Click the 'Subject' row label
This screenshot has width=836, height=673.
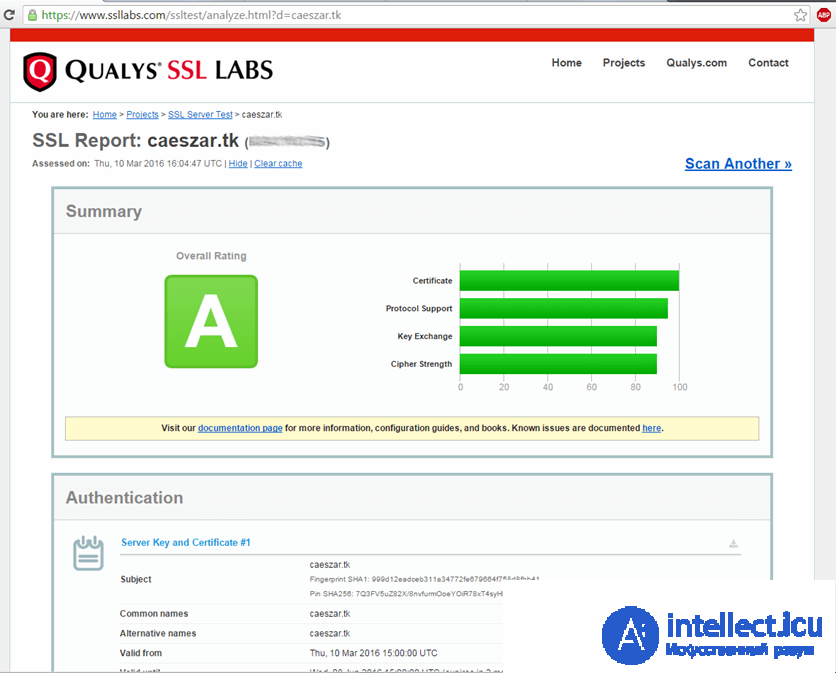(136, 579)
